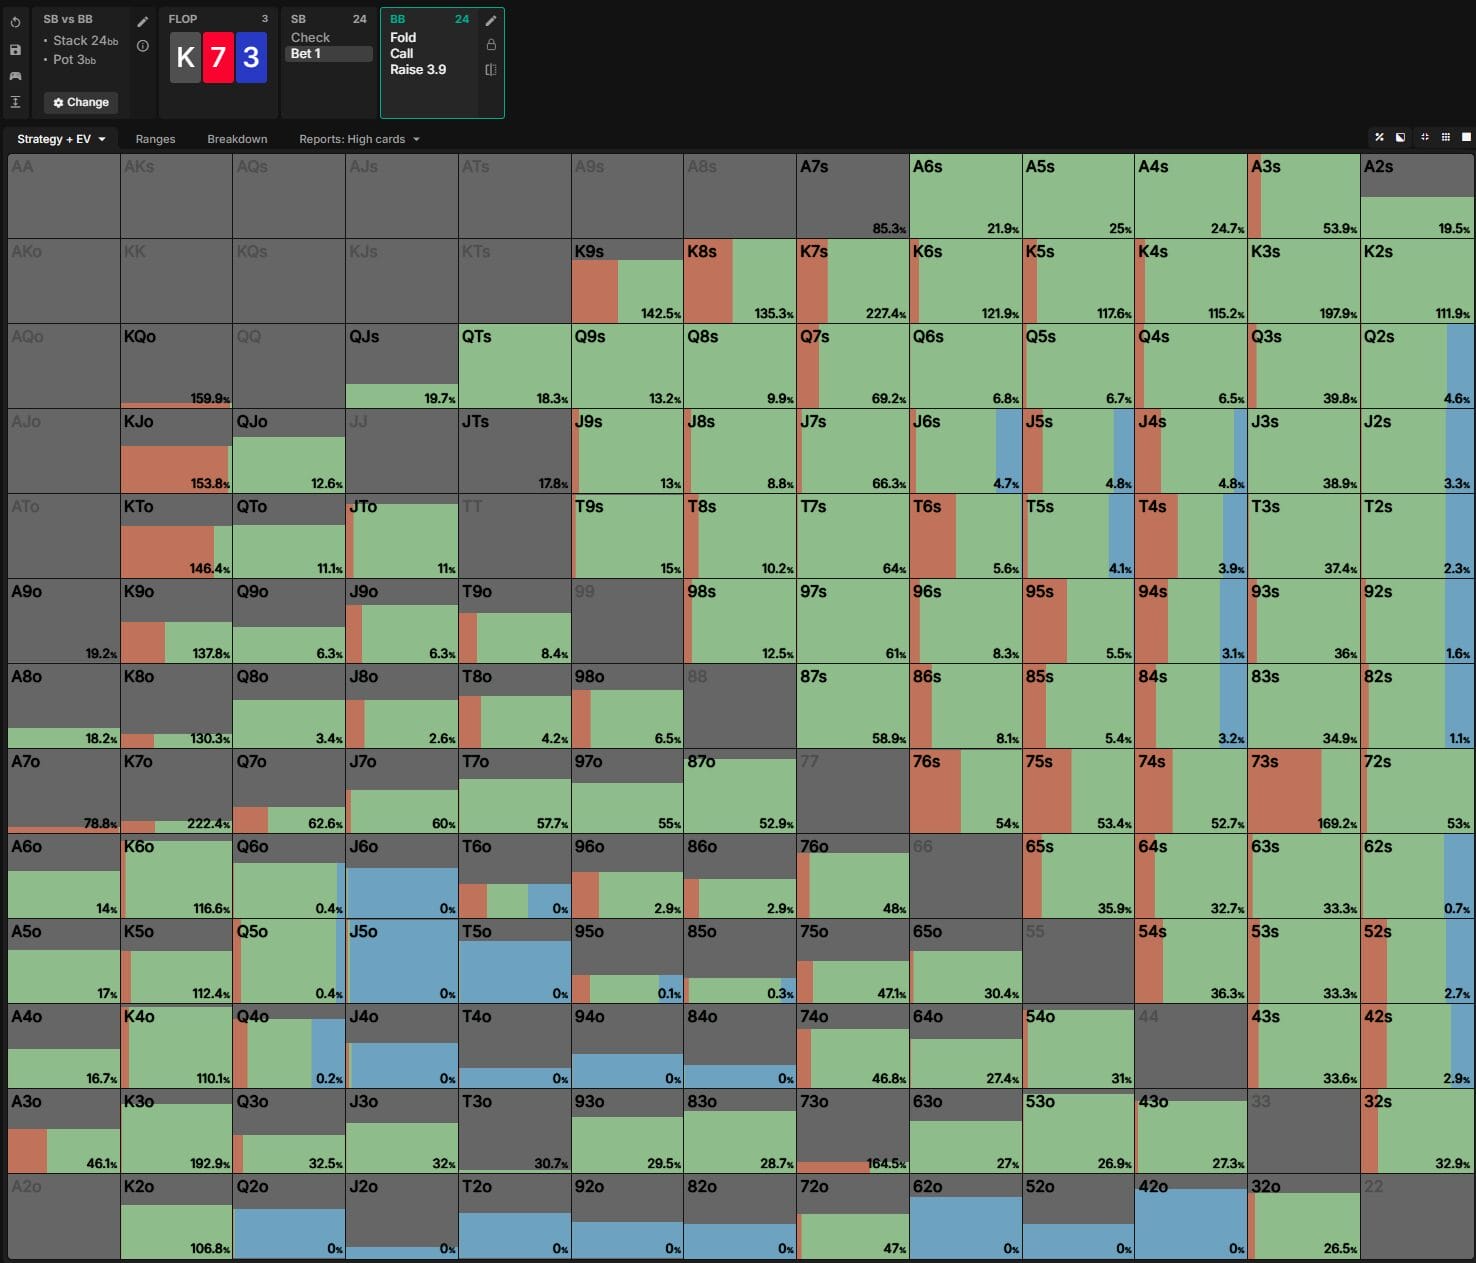Open the game controller practice icon

(x=15, y=76)
